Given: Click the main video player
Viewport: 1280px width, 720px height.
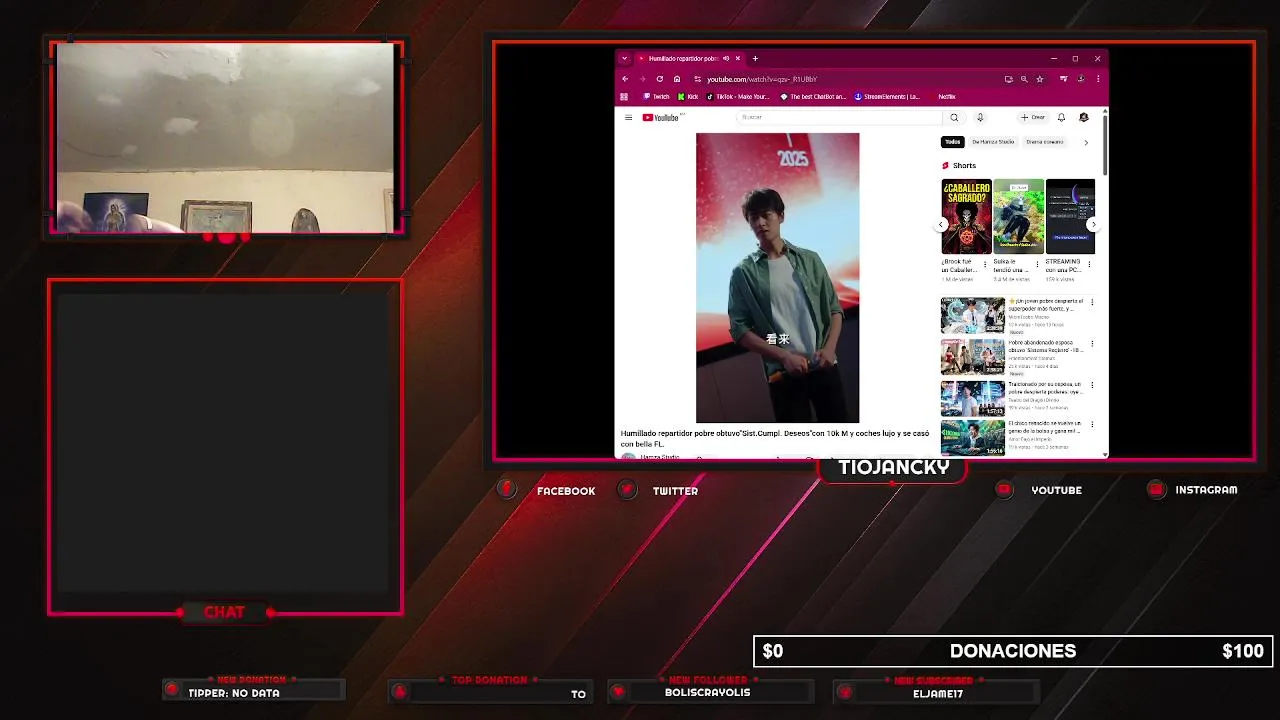Looking at the screenshot, I should (777, 278).
